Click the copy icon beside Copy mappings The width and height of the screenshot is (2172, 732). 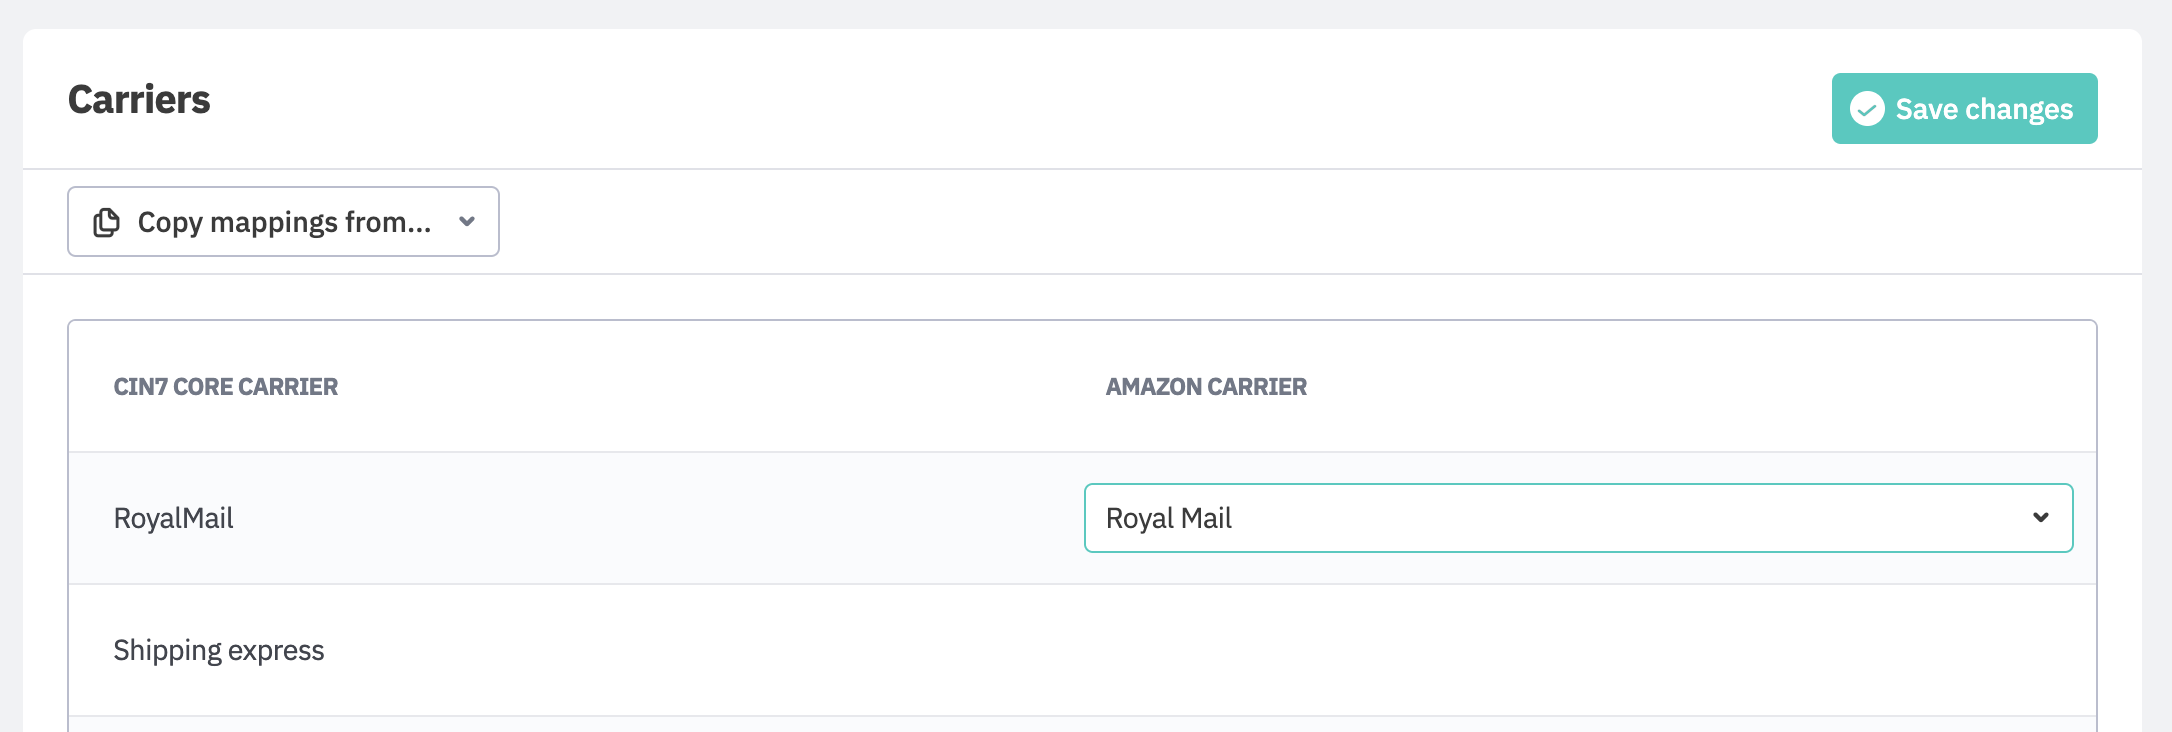click(x=107, y=222)
